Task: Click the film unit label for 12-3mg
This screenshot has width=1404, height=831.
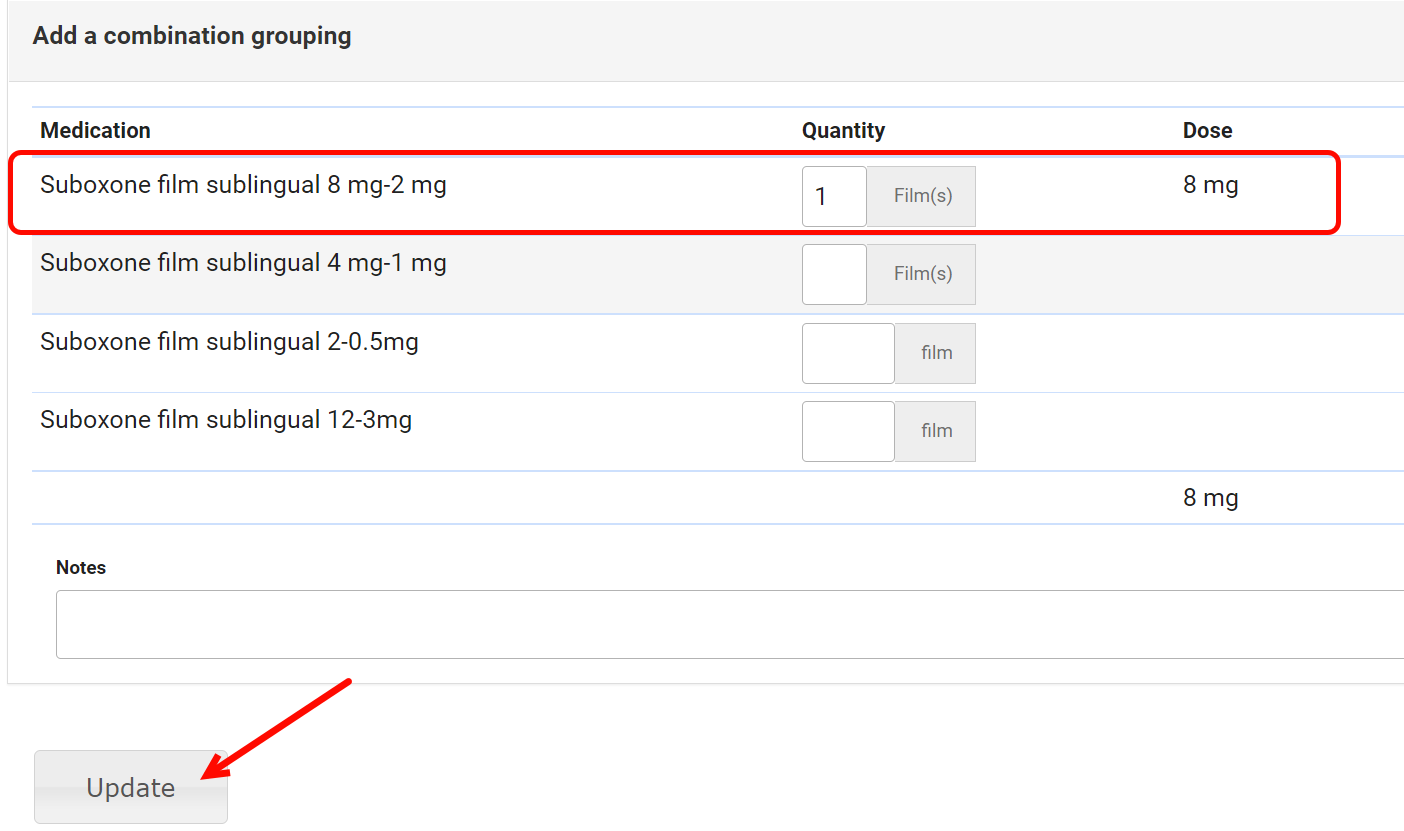Action: click(x=936, y=431)
